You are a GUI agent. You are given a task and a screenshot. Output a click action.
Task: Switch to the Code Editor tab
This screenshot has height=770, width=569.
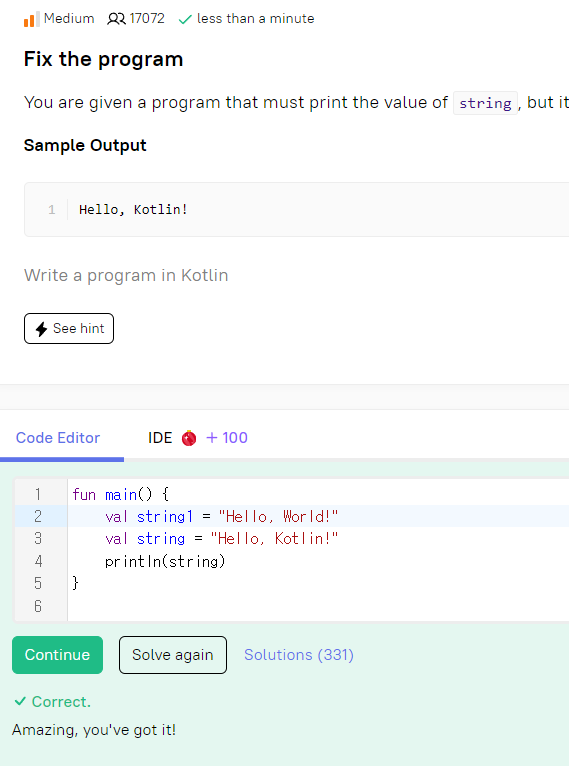58,438
